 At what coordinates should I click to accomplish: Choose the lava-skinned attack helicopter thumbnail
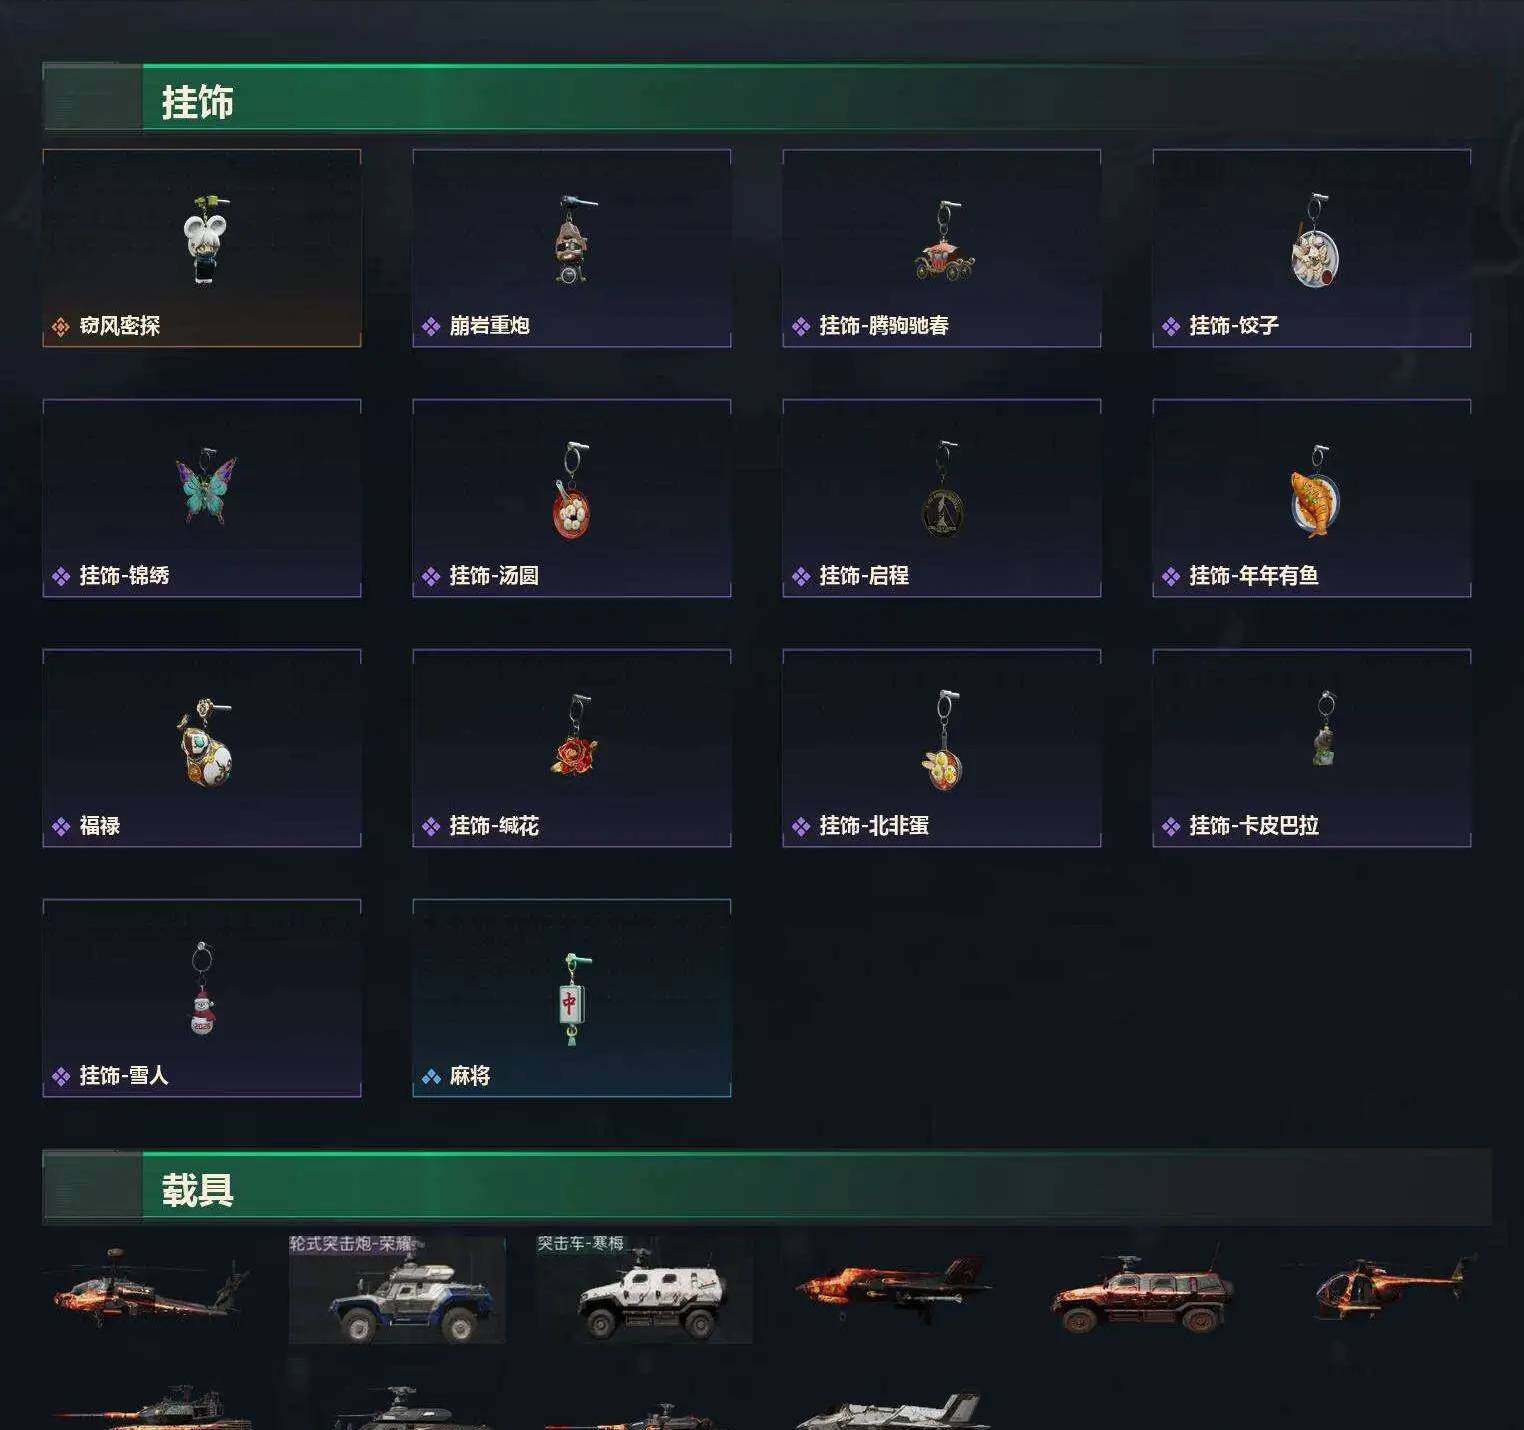pyautogui.click(x=150, y=1287)
